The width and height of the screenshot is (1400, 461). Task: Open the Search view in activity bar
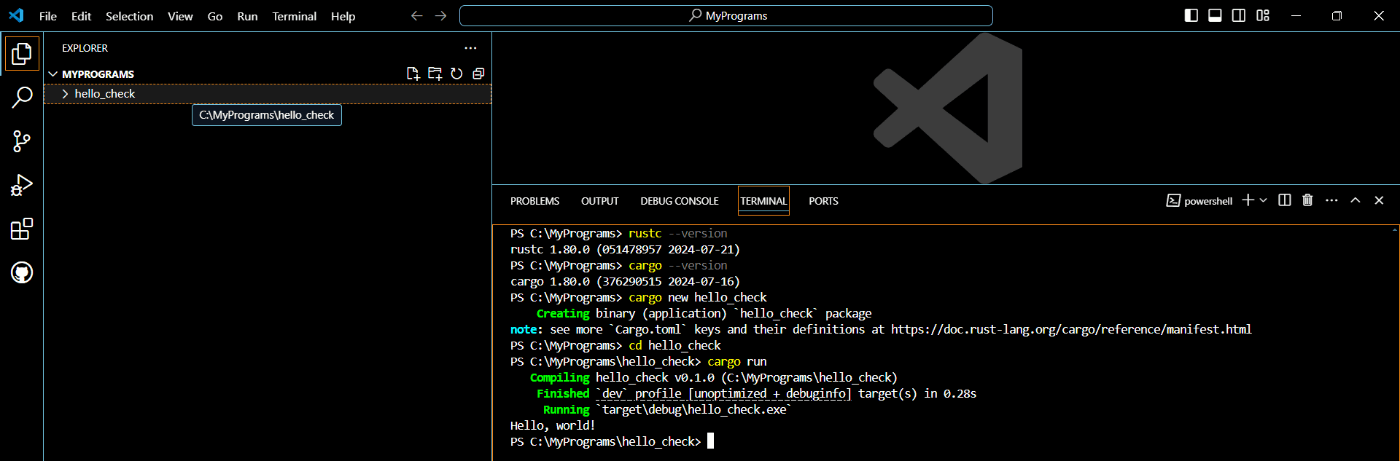21,98
